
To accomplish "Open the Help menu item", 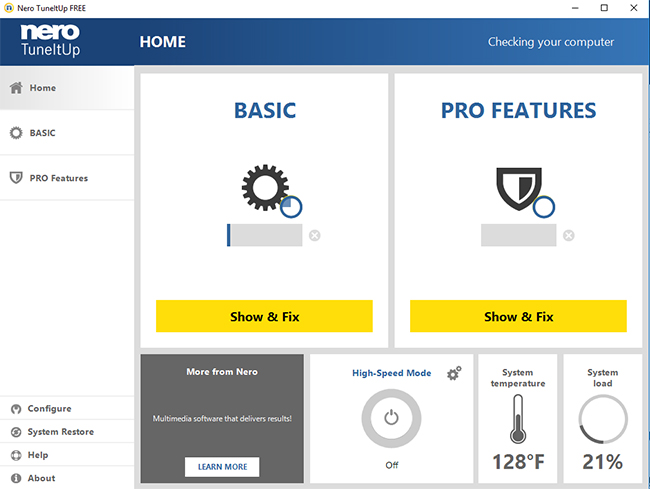I will point(67,455).
